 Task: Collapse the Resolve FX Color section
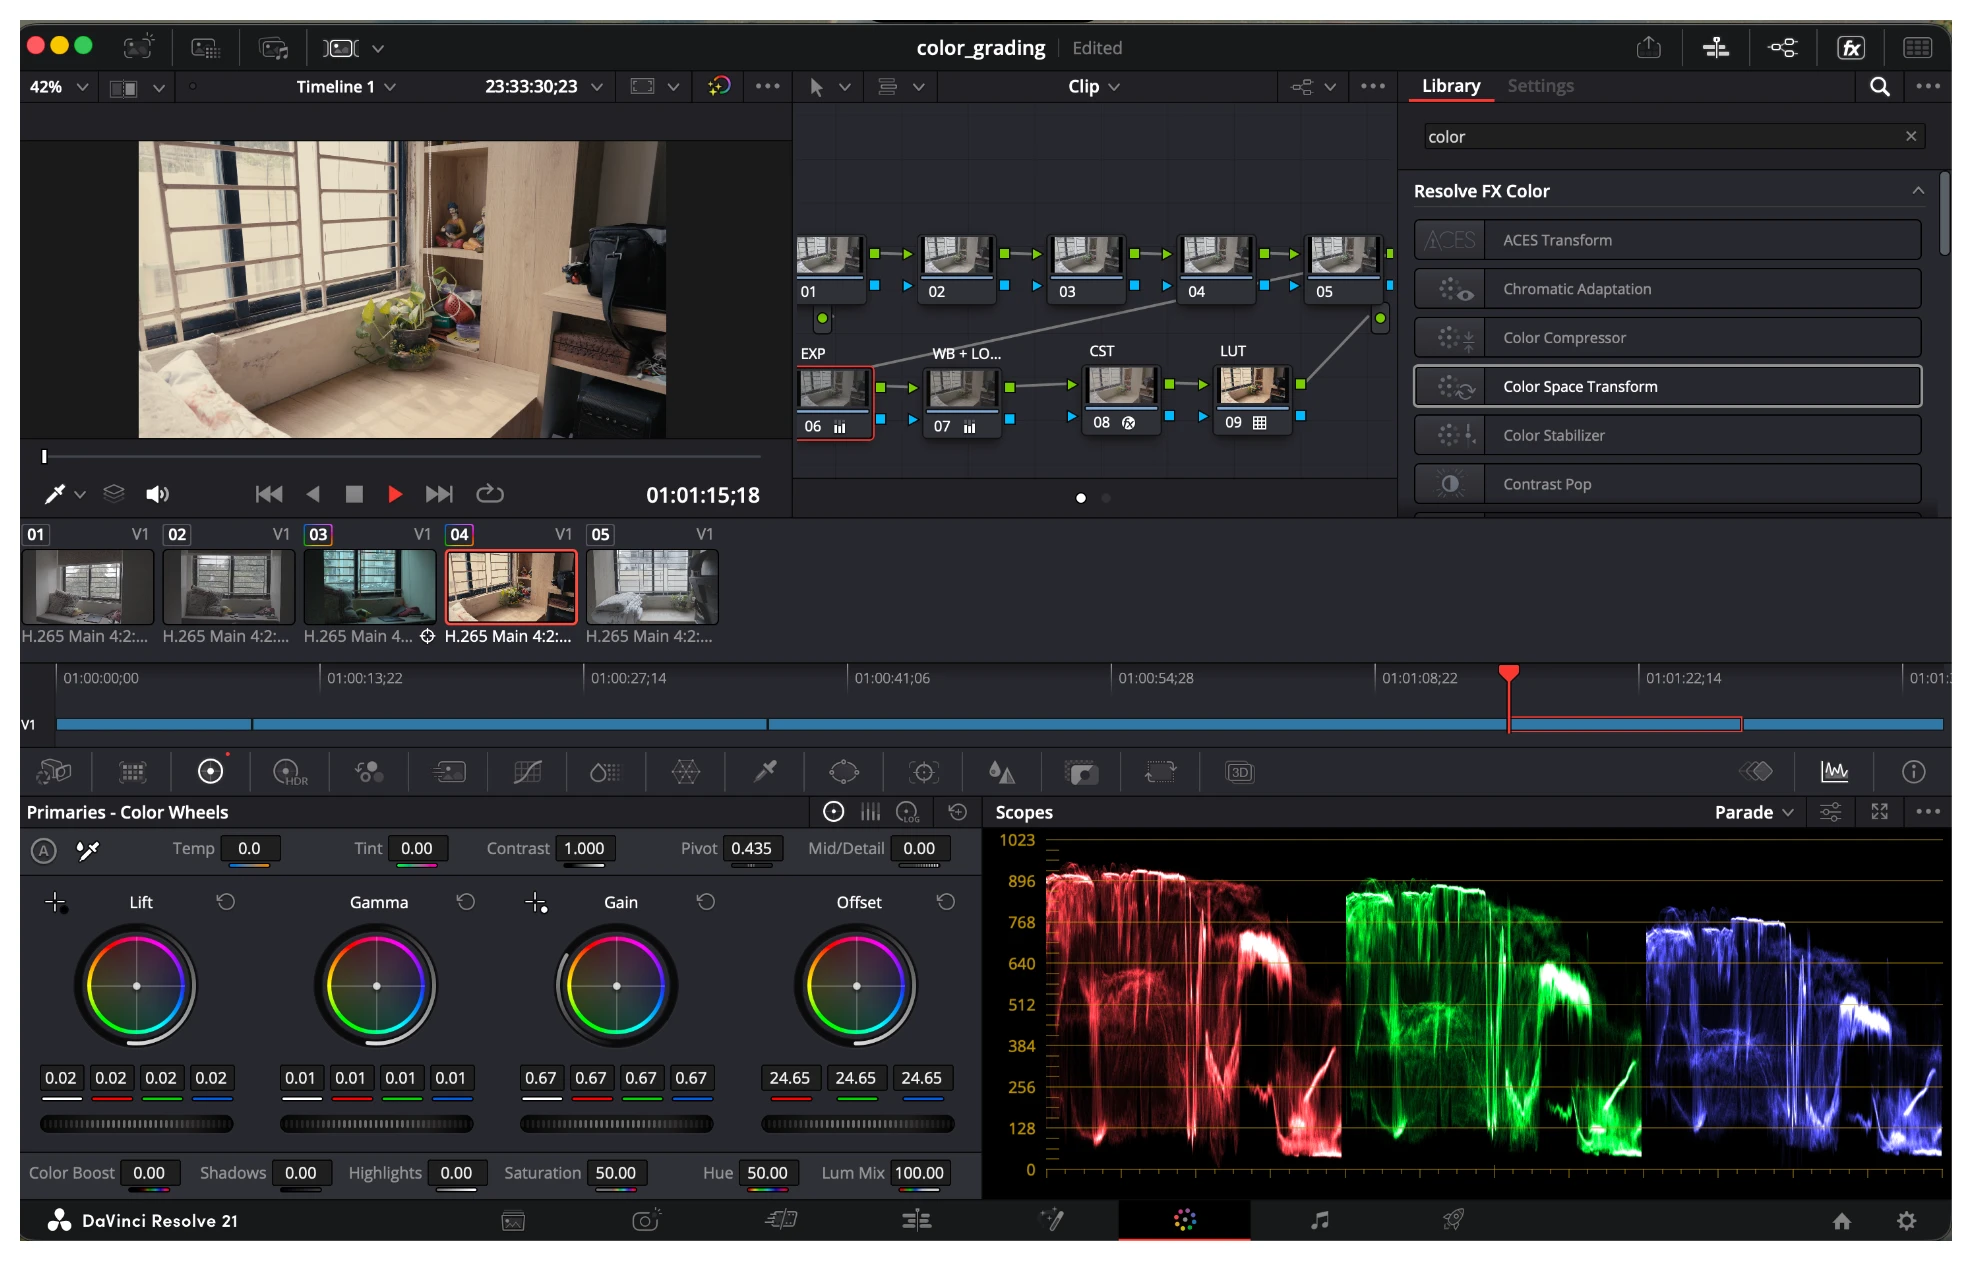tap(1917, 191)
